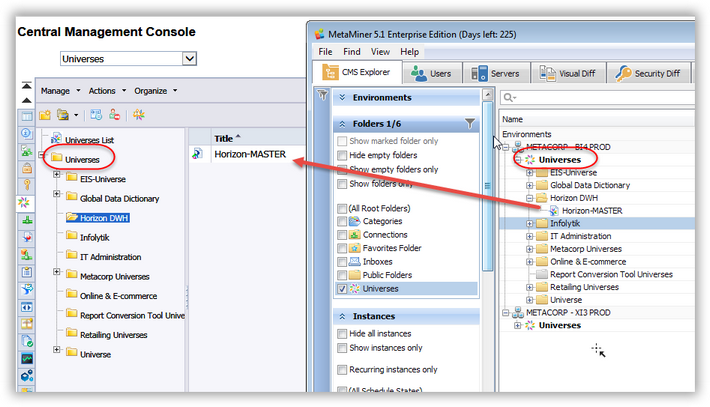Open the Help menu in MetaMiner

click(409, 52)
